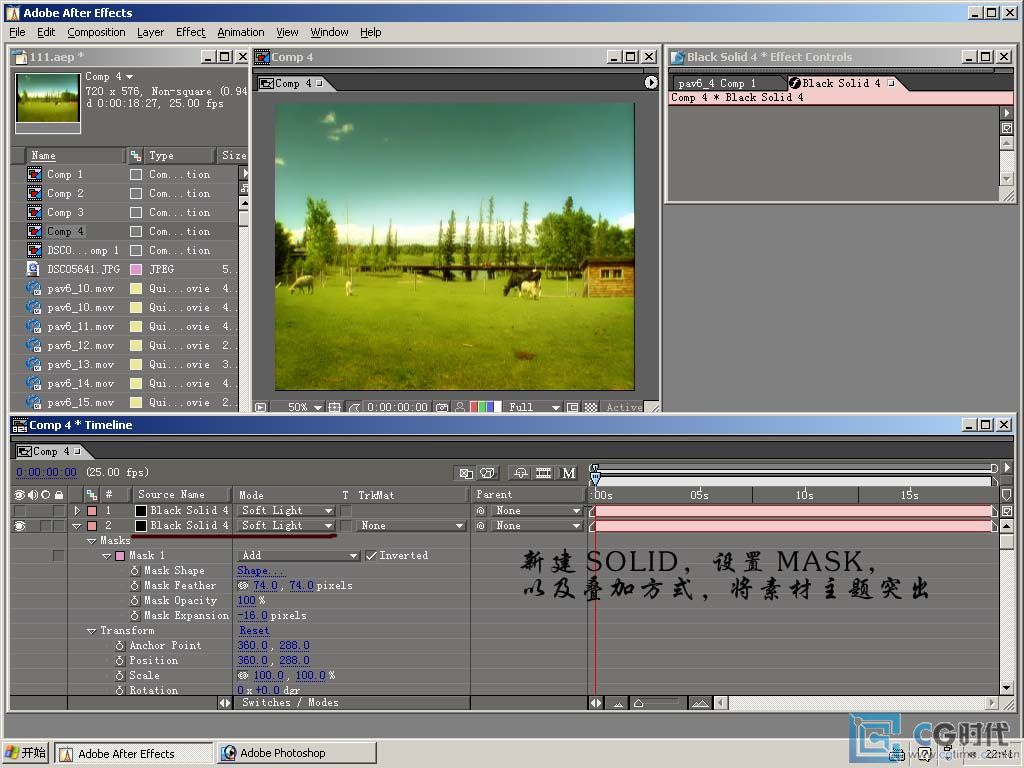Toggle Mask Expansion stopwatch
The image size is (1024, 768).
pyautogui.click(x=135, y=616)
